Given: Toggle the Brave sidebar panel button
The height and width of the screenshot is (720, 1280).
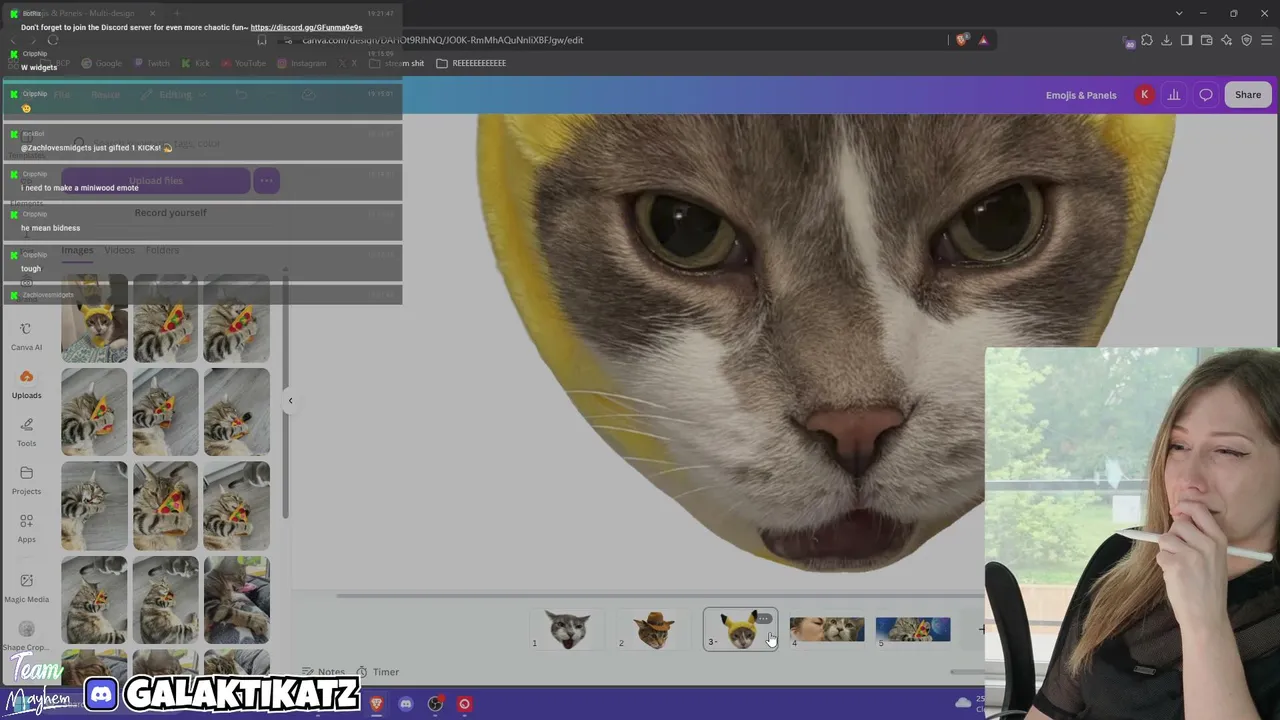Looking at the screenshot, I should pos(1187,40).
